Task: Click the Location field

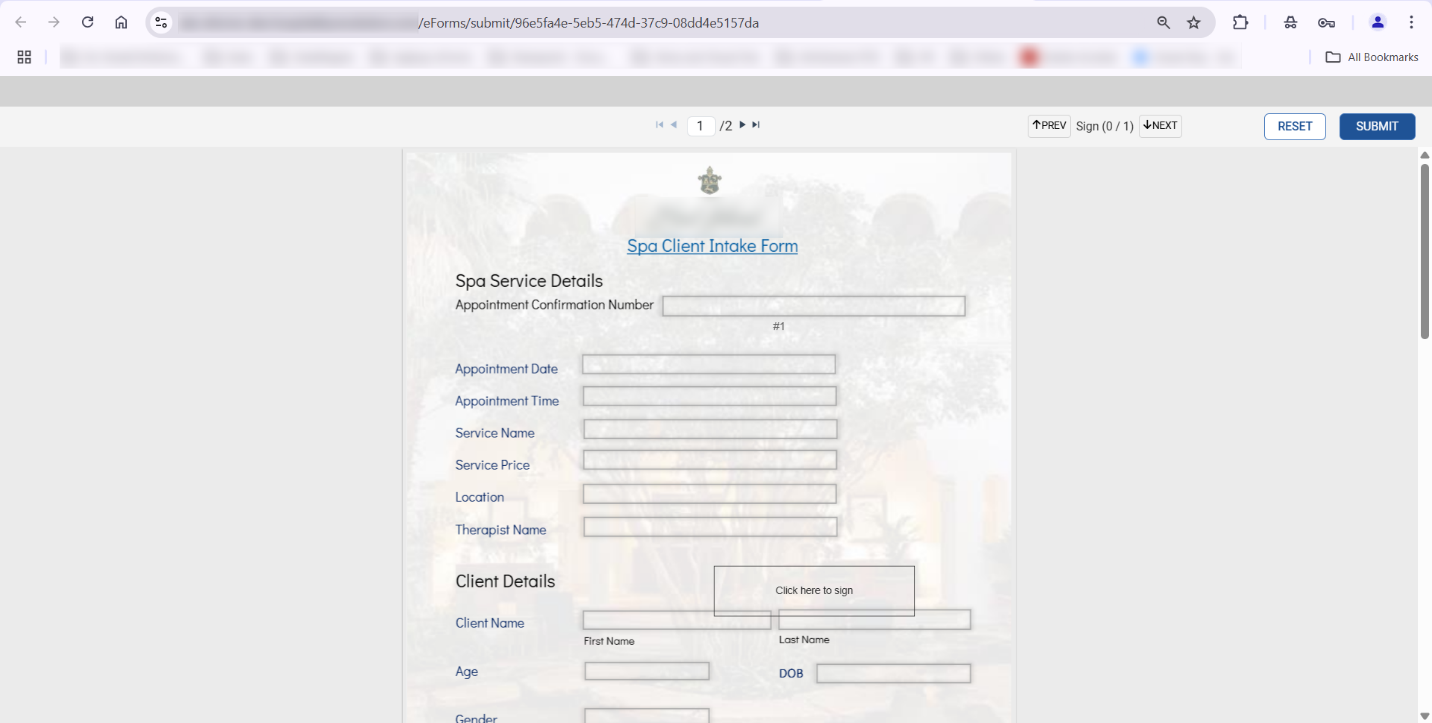Action: (x=709, y=494)
